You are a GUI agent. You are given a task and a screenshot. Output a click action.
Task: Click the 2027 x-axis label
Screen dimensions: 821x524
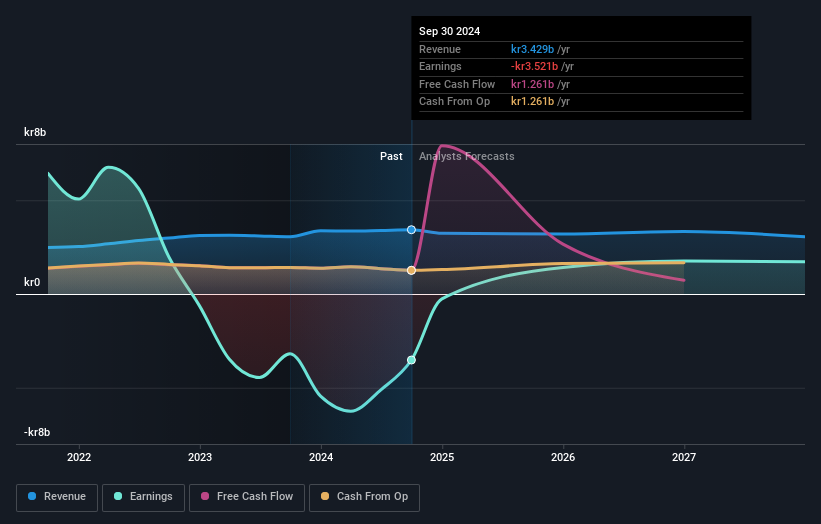[x=684, y=457]
